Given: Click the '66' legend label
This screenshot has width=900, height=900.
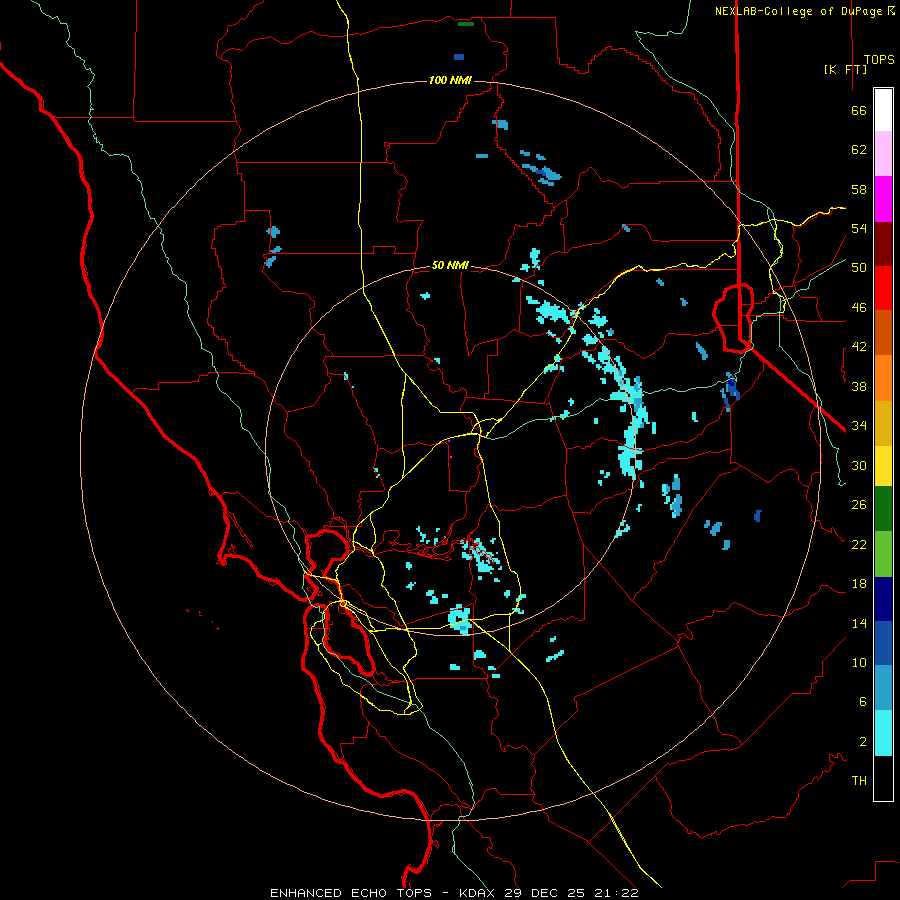Looking at the screenshot, I should tap(859, 111).
